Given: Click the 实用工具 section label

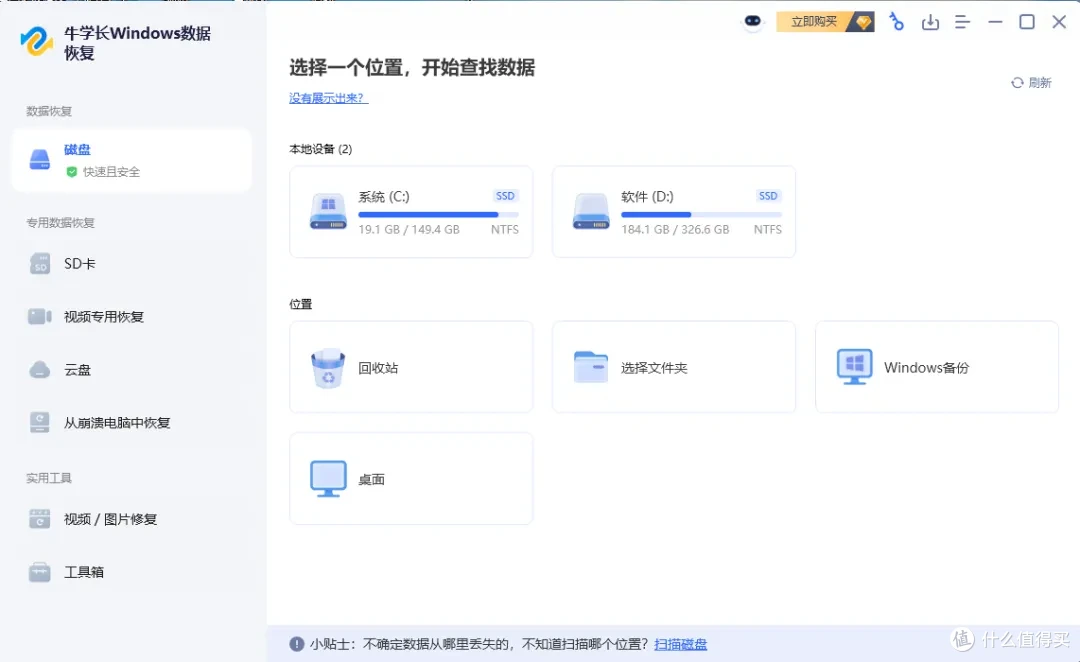Looking at the screenshot, I should pyautogui.click(x=49, y=478).
